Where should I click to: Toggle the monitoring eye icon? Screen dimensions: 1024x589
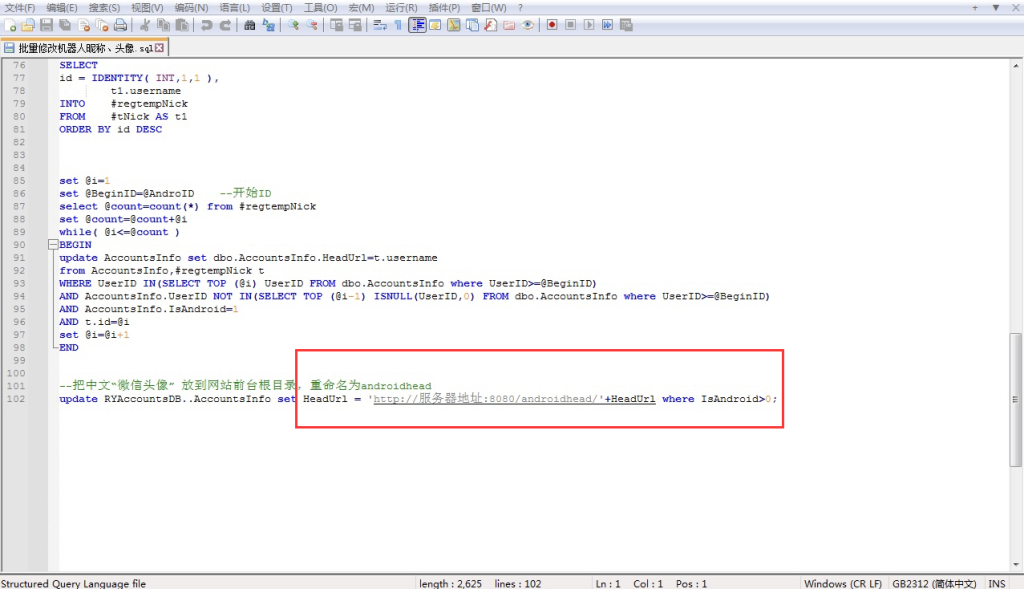pos(528,25)
